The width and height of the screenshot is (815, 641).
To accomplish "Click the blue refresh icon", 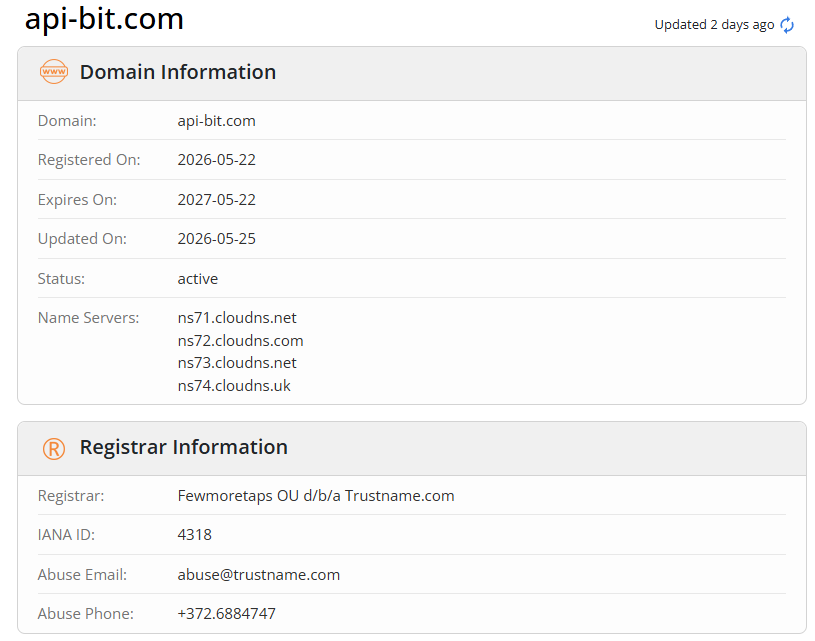I will tap(787, 25).
